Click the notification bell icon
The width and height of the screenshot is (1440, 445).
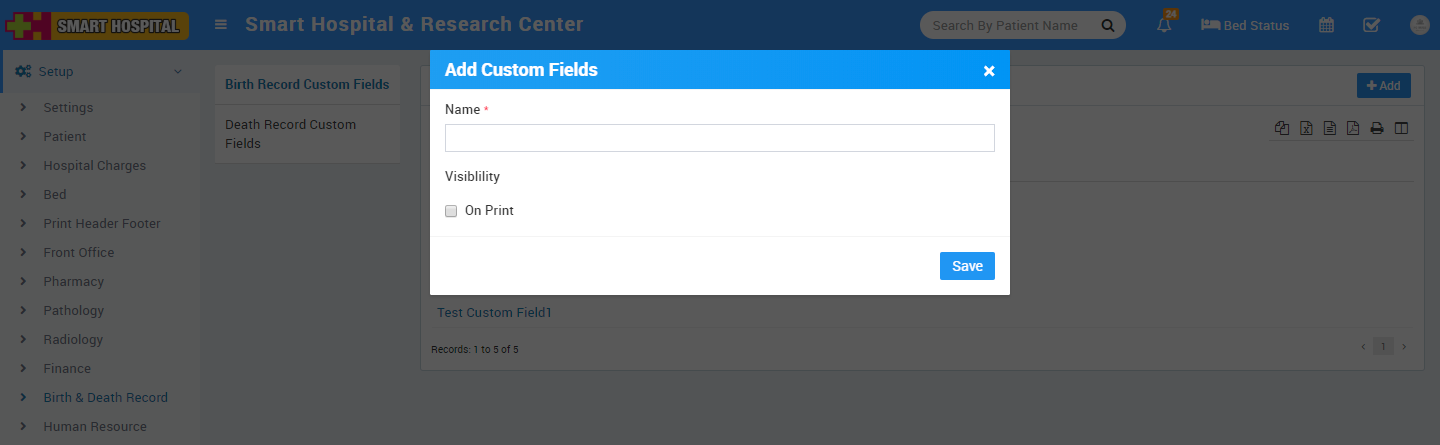[x=1164, y=26]
